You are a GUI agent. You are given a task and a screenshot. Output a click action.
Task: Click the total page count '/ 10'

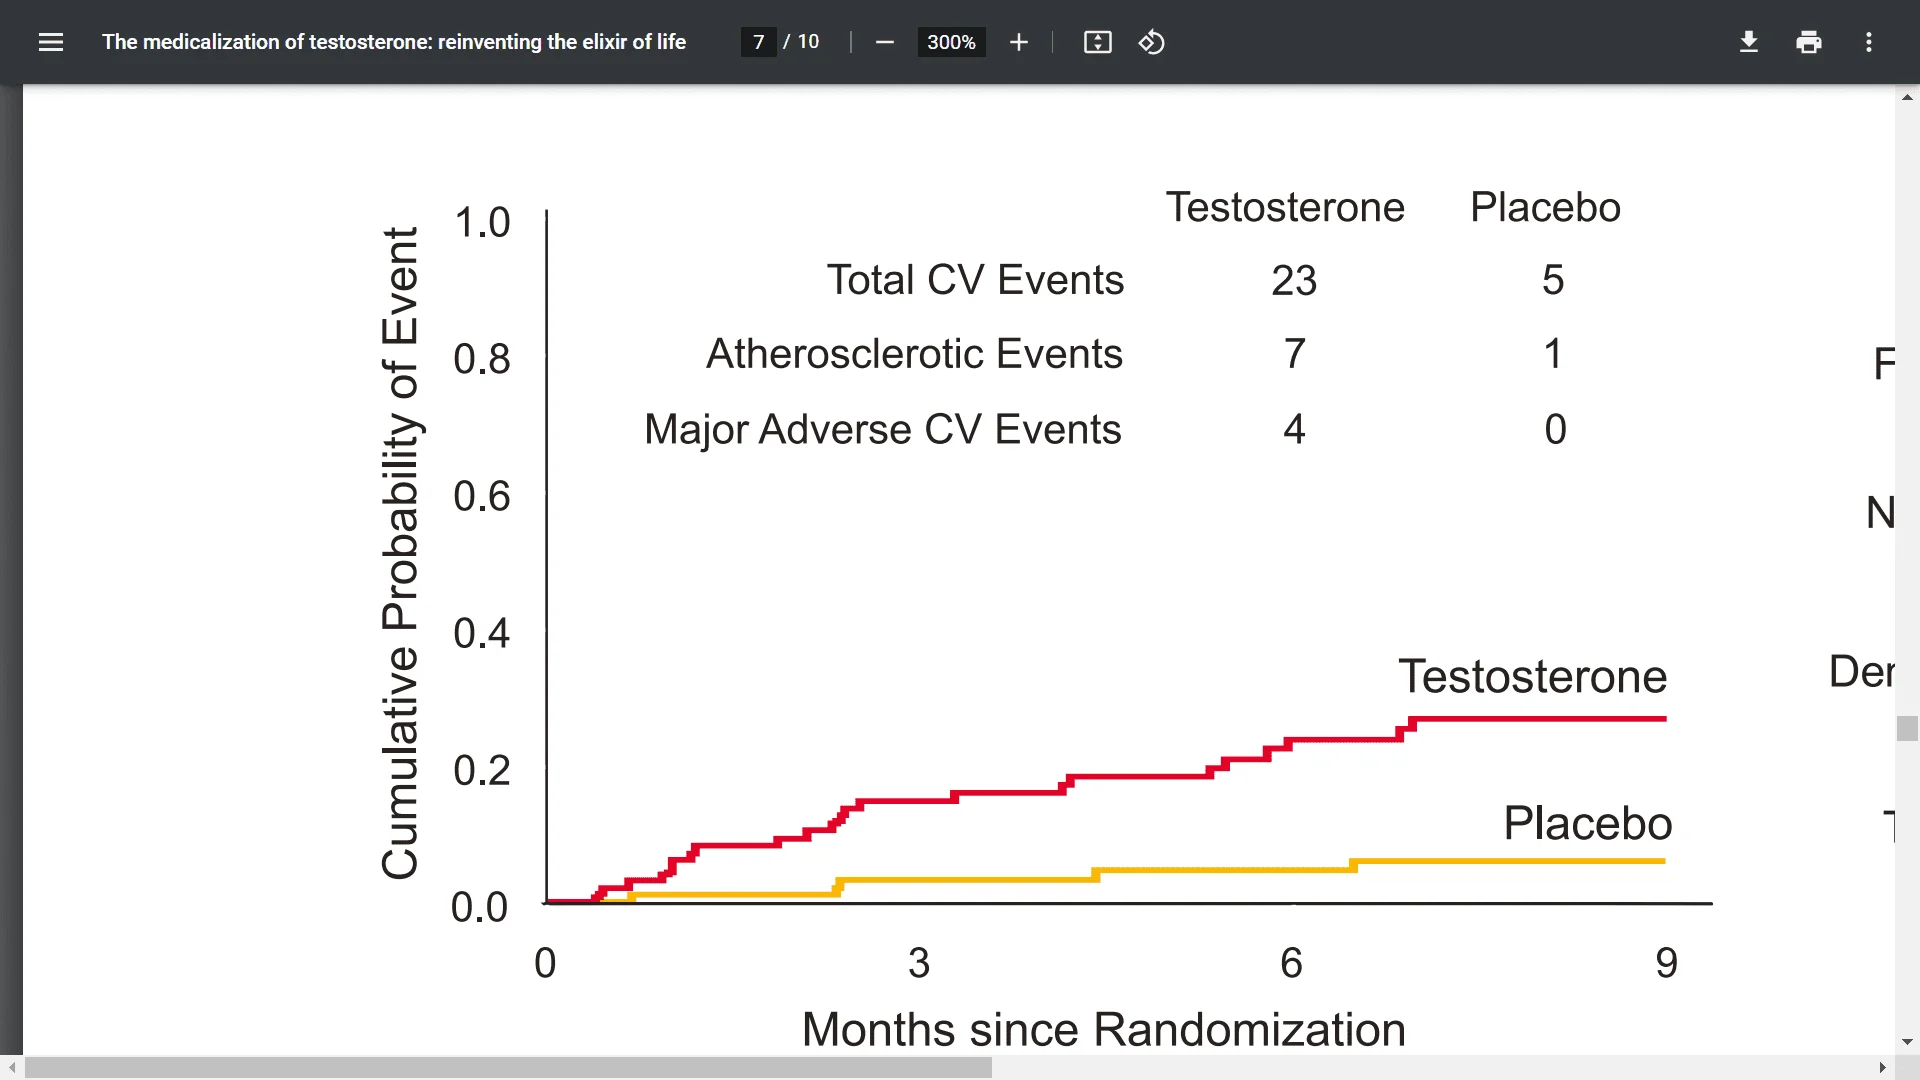pos(801,42)
